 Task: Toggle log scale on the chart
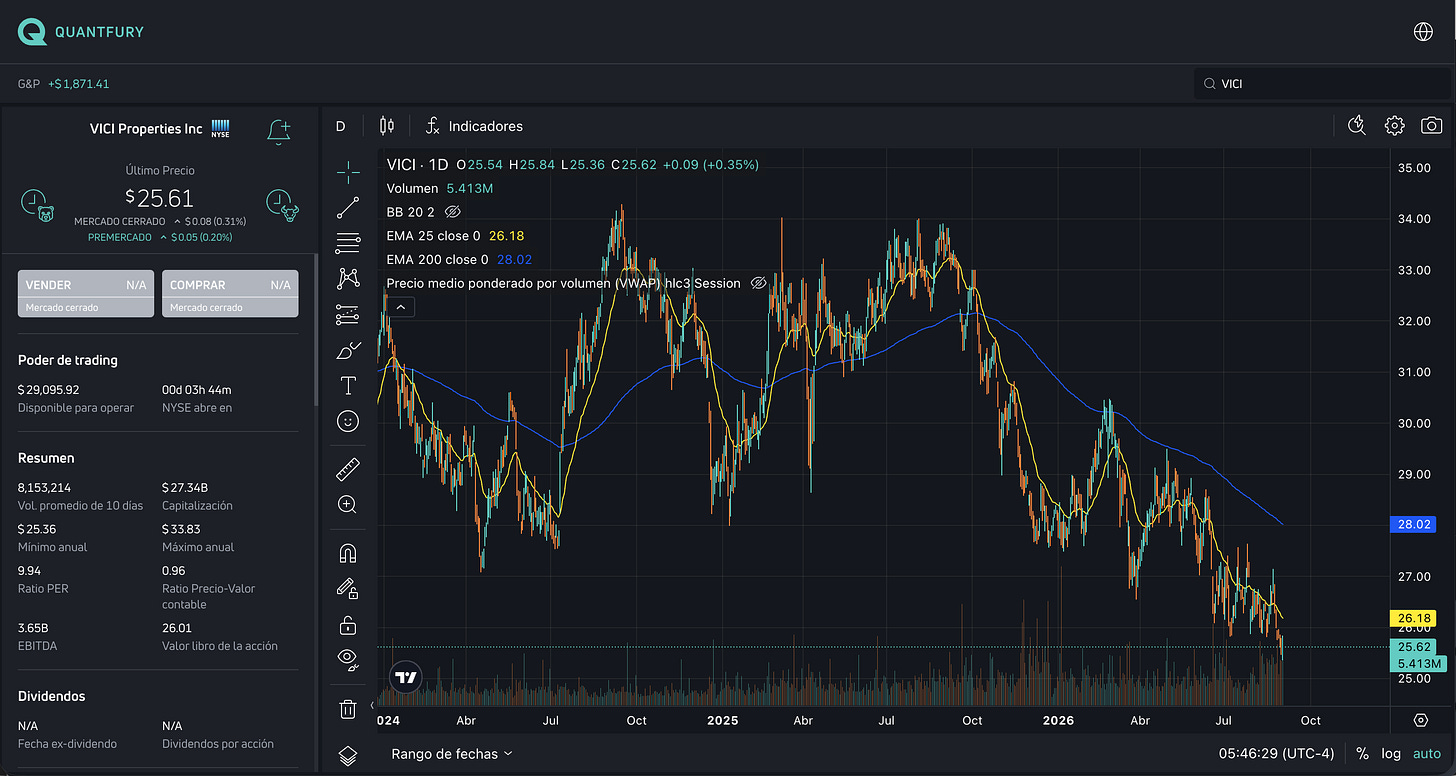coord(1391,754)
